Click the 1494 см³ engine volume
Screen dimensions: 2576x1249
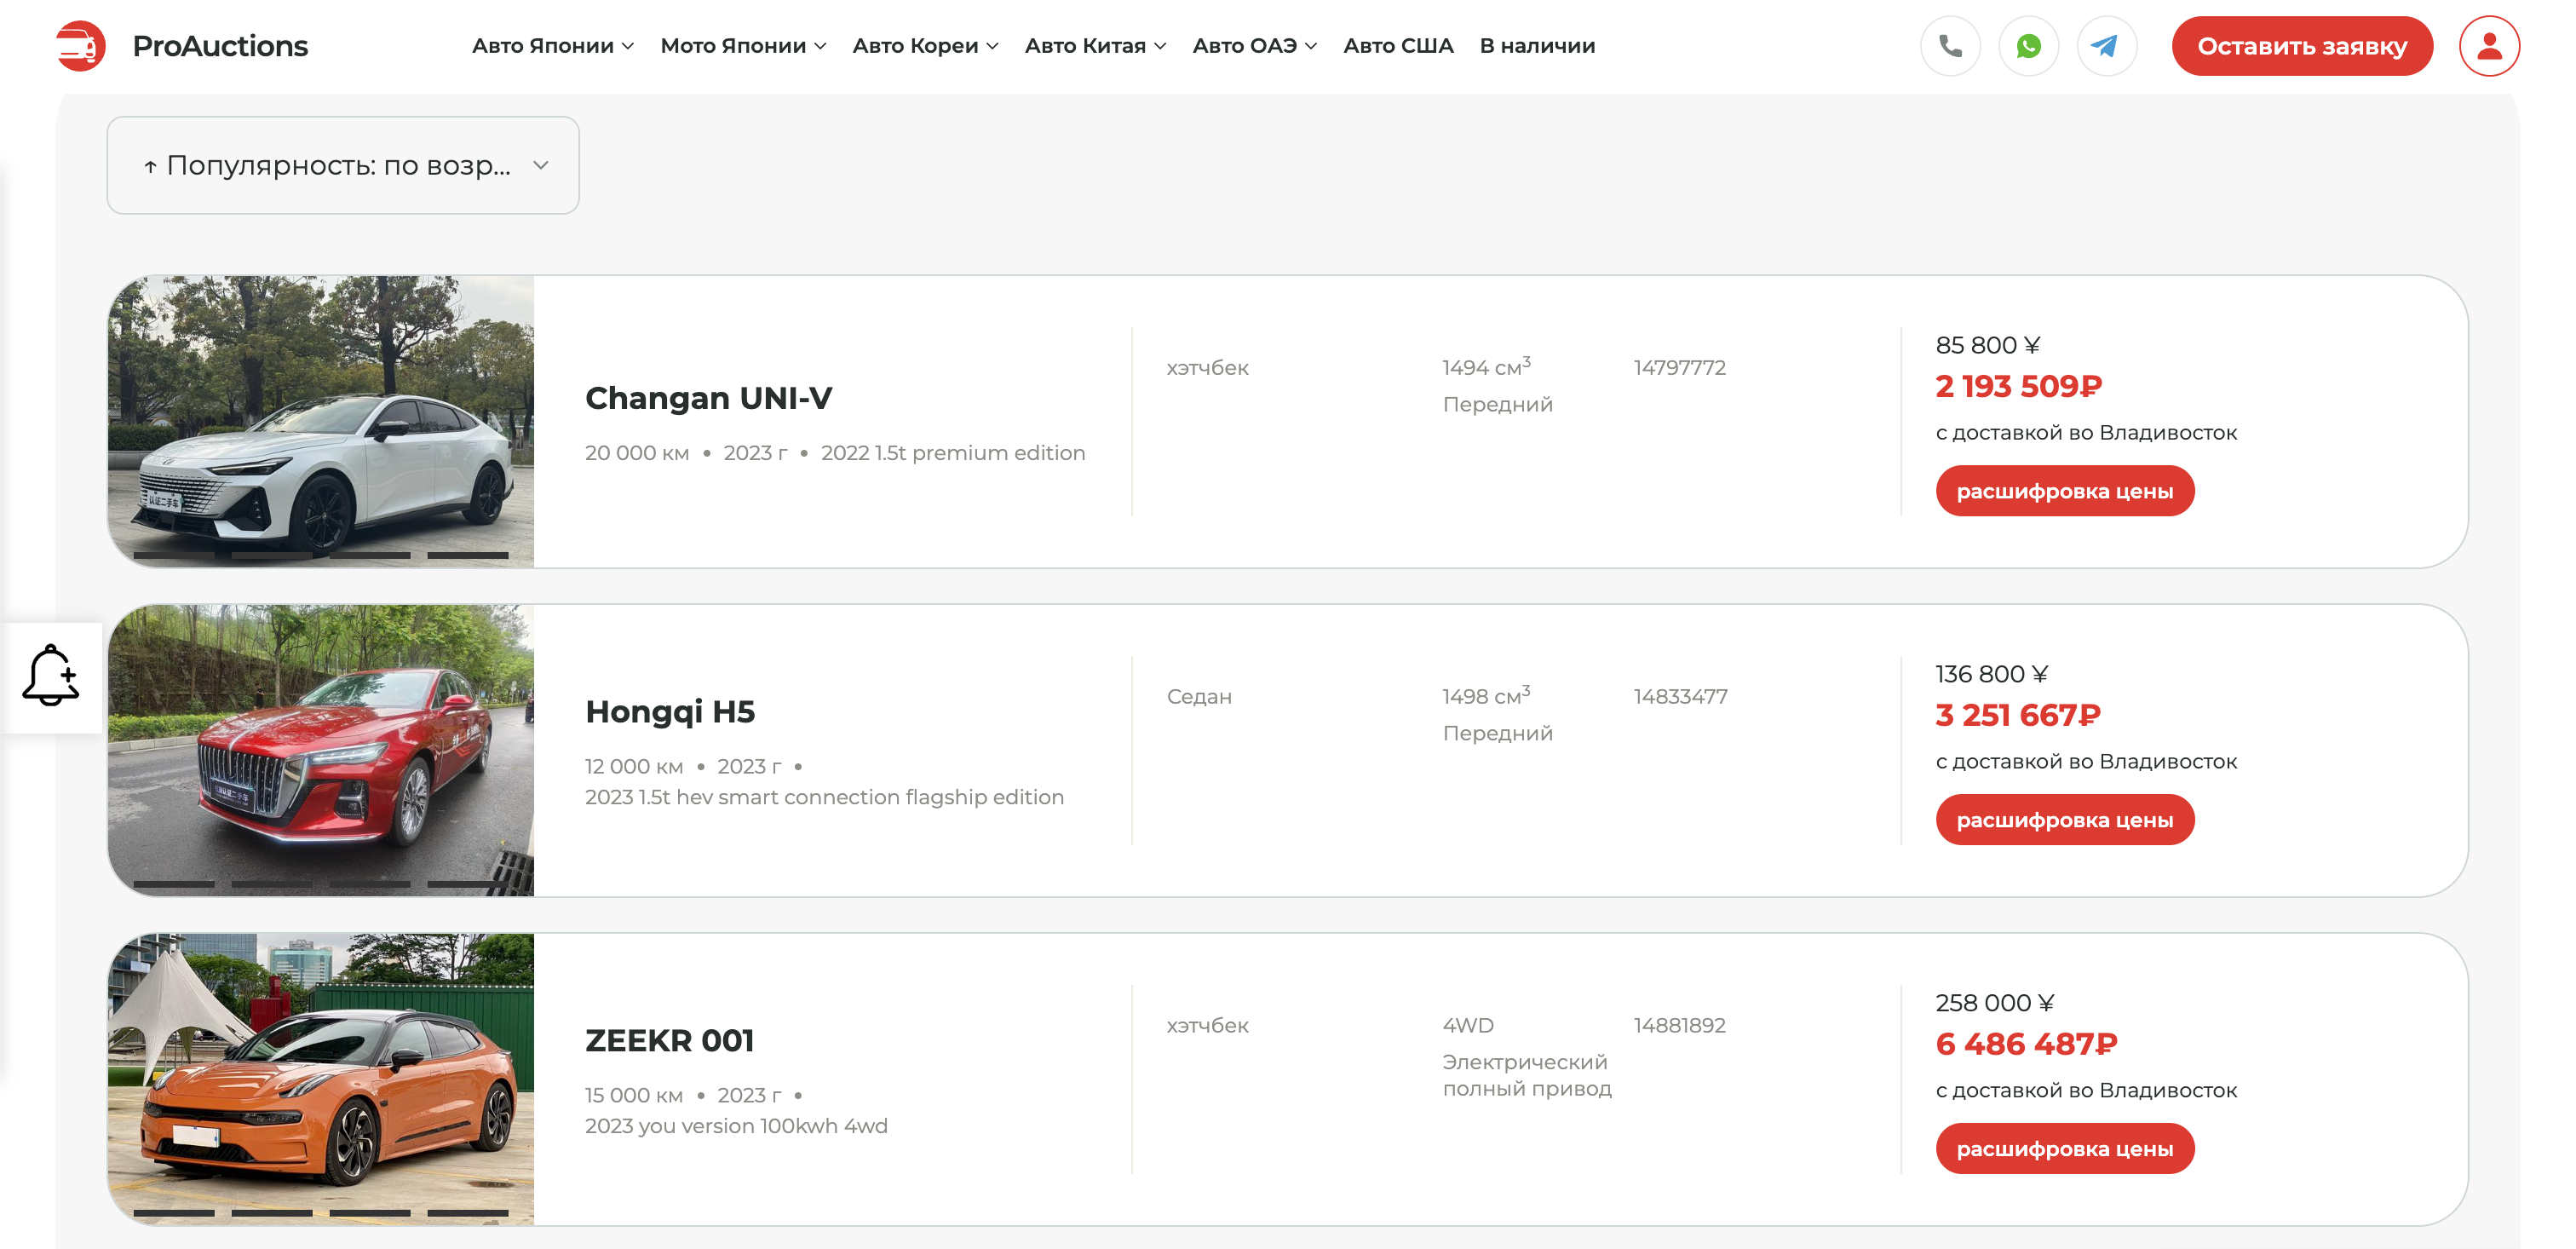click(1486, 367)
